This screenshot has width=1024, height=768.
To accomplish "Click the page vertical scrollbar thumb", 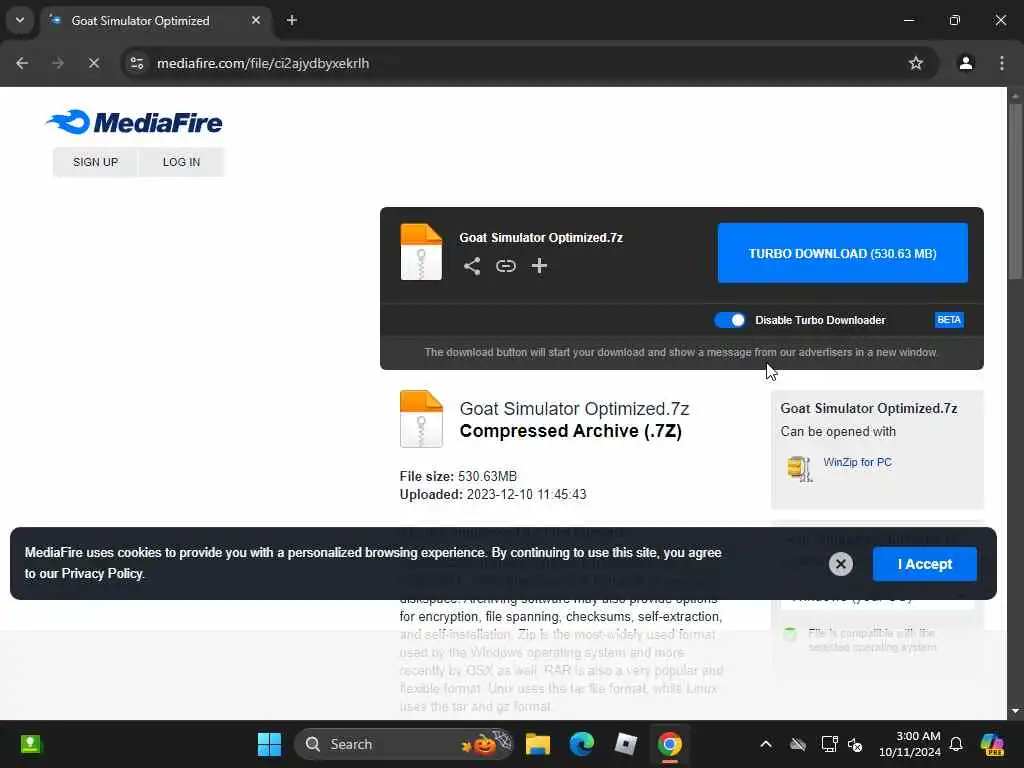I will tap(1015, 191).
